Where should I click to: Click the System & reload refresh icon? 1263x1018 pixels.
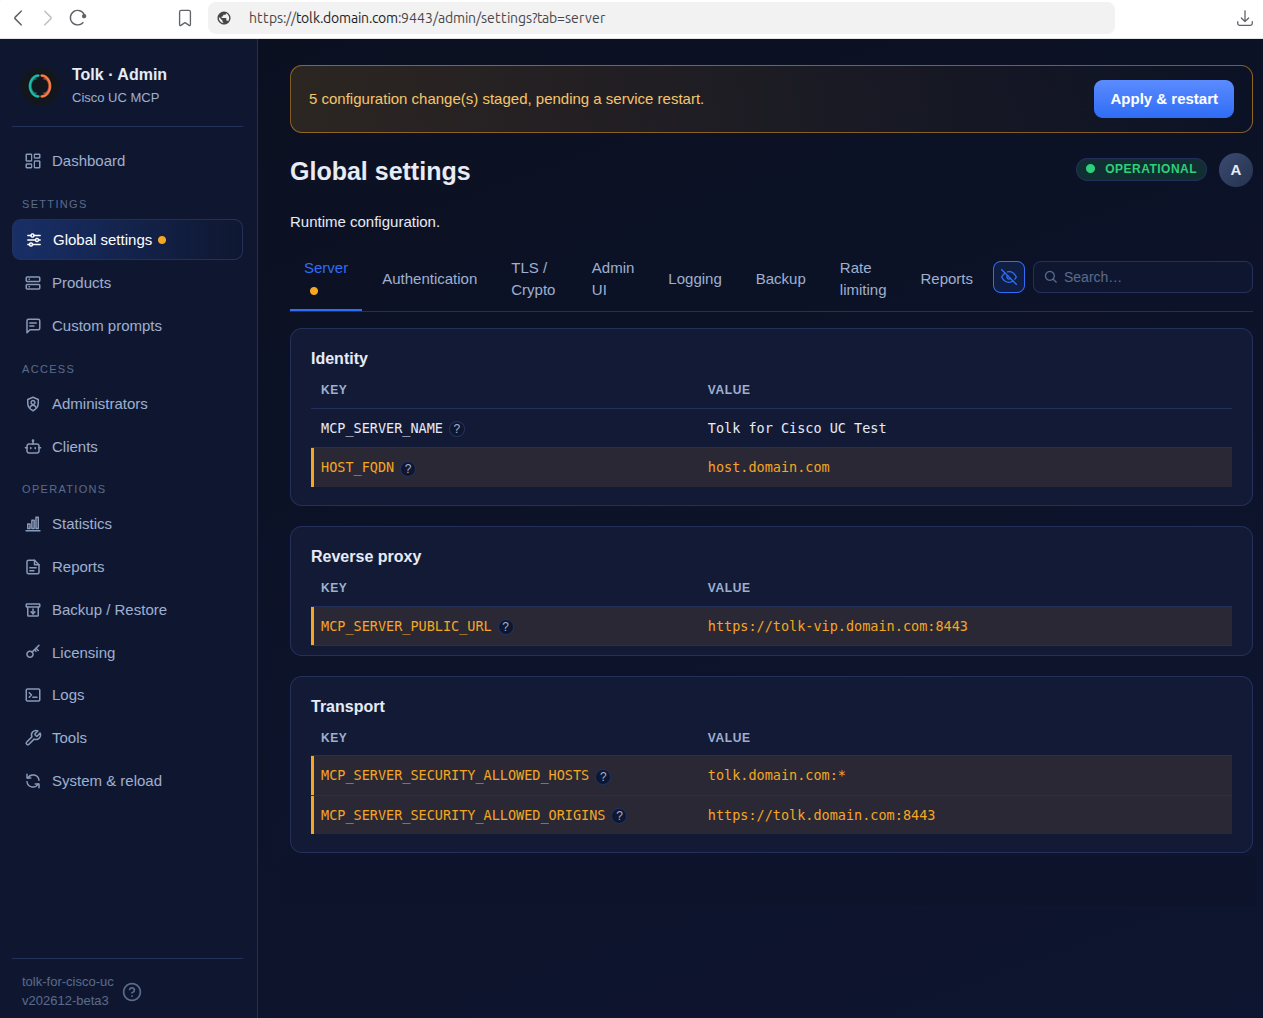click(33, 781)
